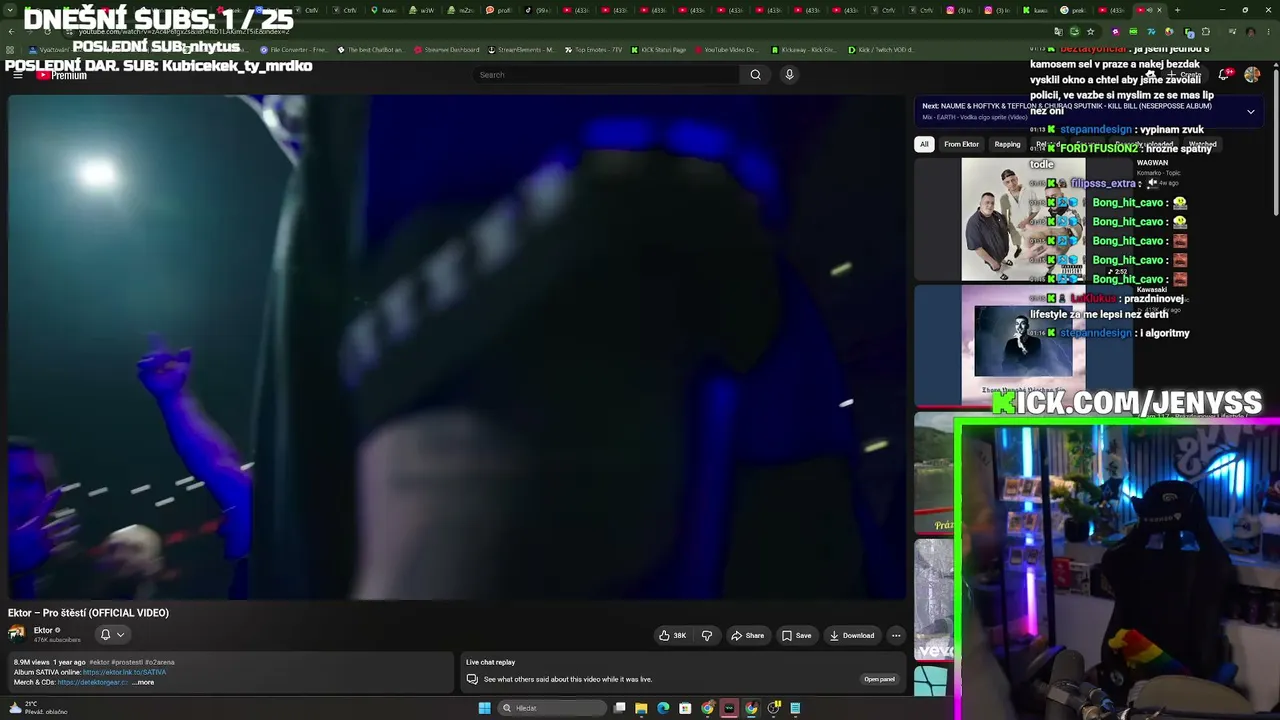
Task: Follow the ektor.lnk.to/SATIVA link
Action: click(x=124, y=672)
